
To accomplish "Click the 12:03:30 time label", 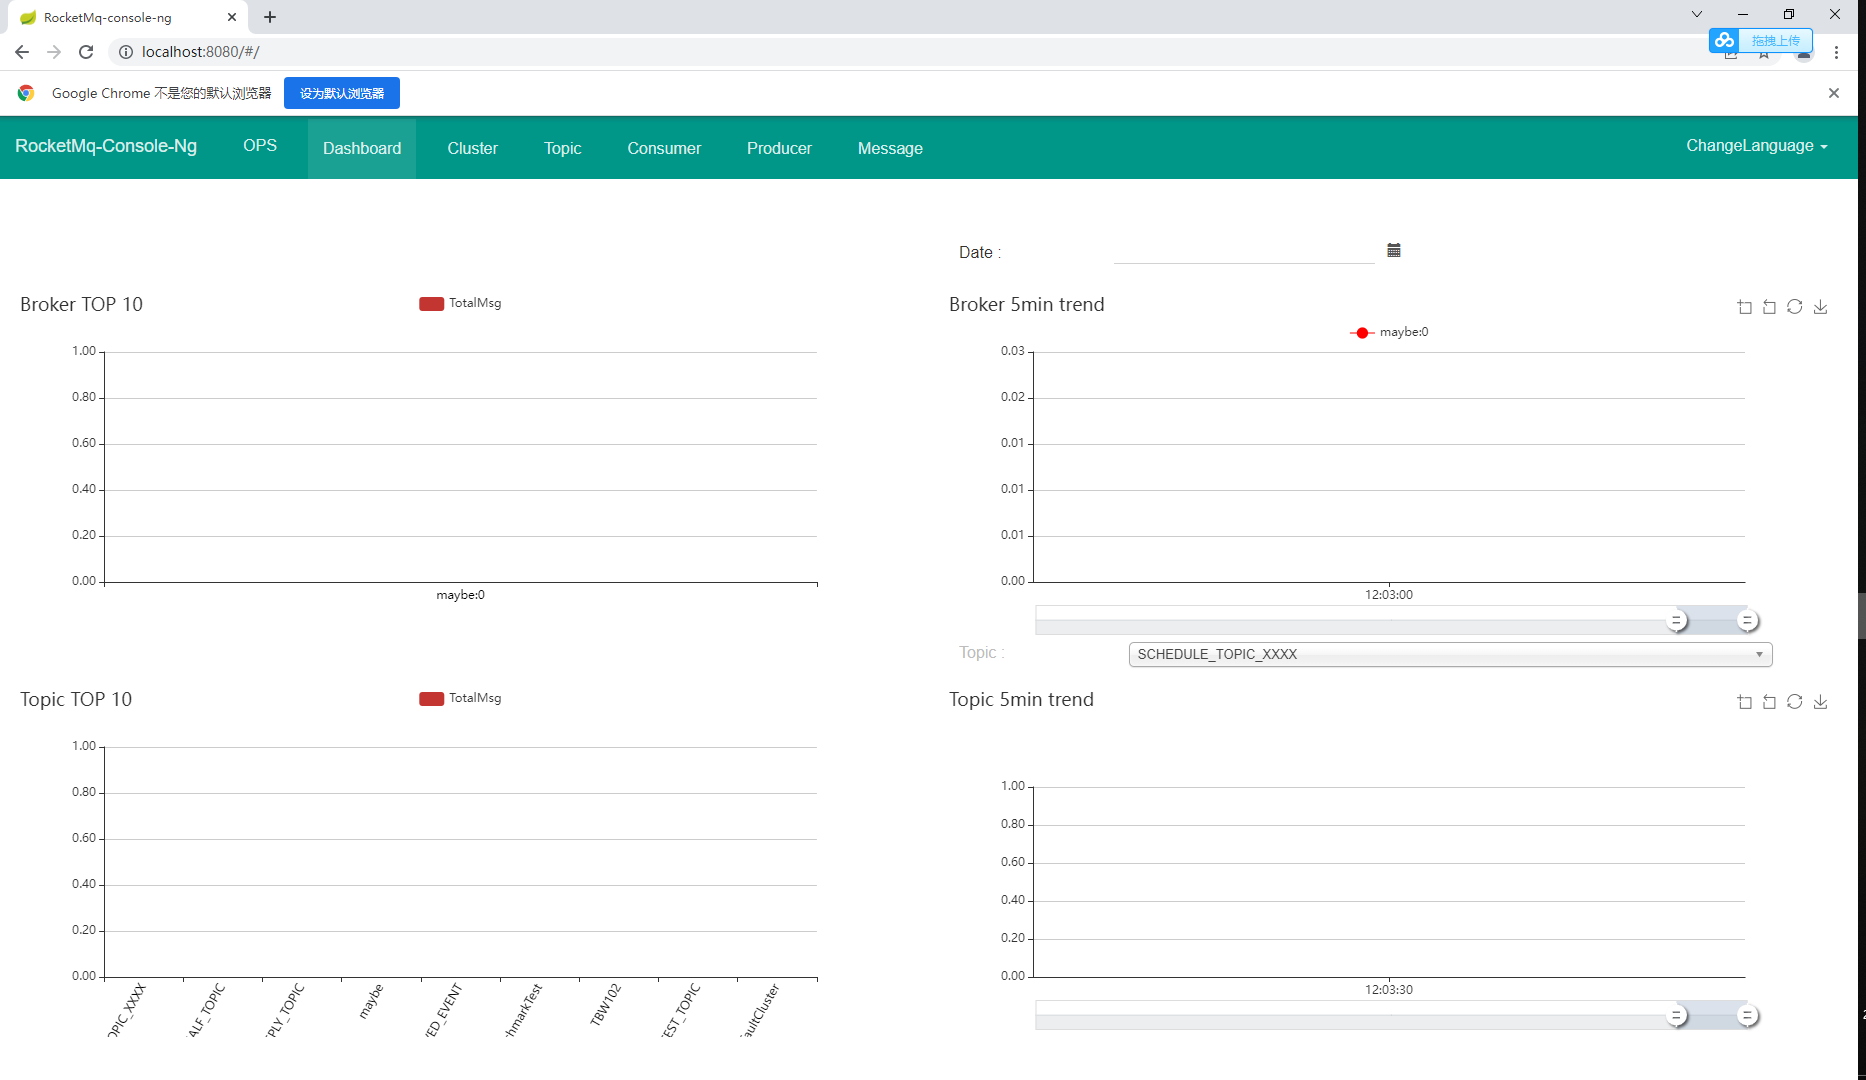I will 1389,989.
